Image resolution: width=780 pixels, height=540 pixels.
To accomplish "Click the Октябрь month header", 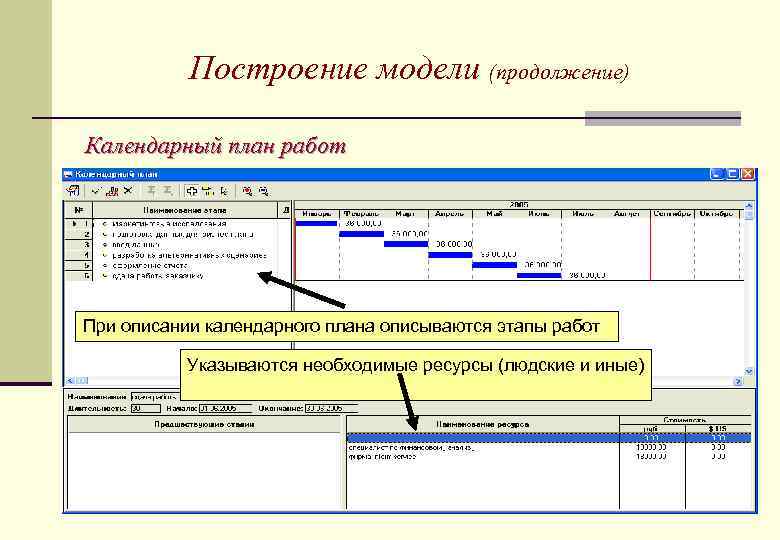I will pos(716,214).
